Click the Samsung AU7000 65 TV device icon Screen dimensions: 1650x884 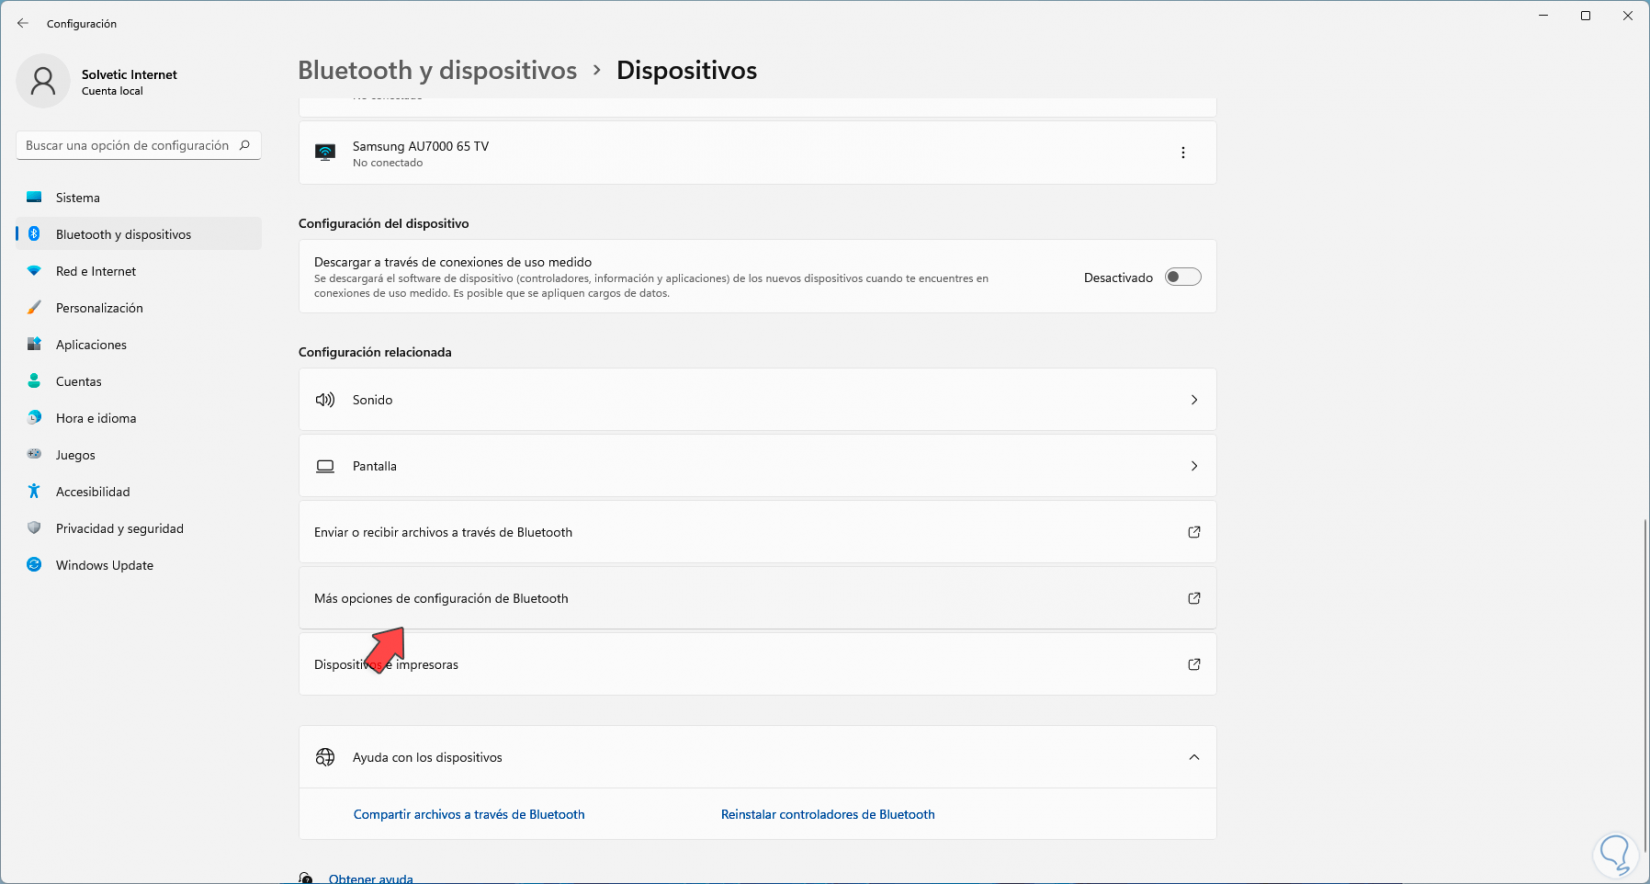(x=325, y=153)
